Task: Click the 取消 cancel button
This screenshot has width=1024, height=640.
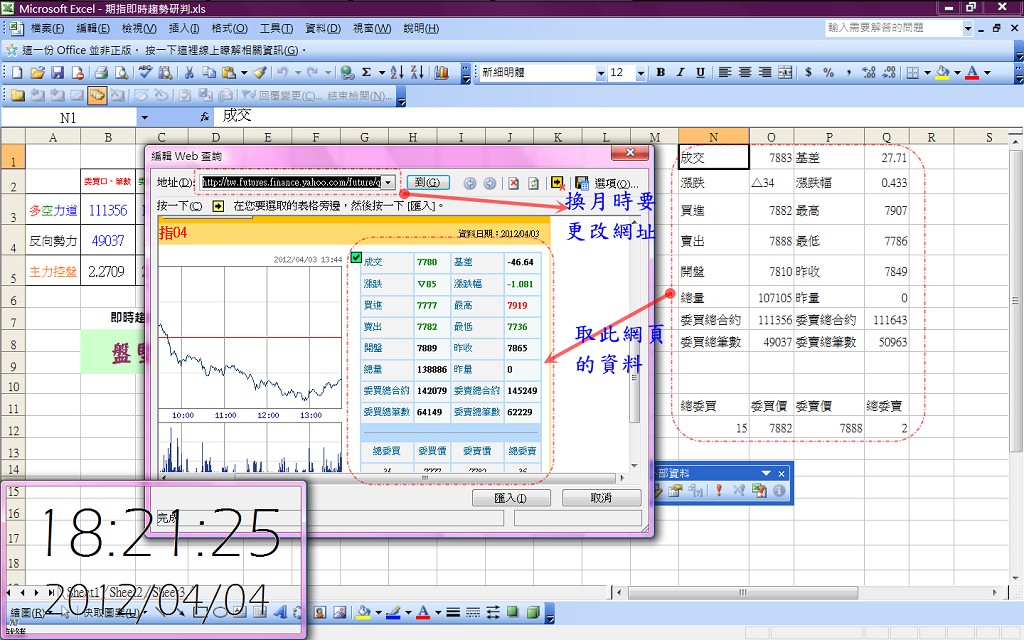Action: 601,498
